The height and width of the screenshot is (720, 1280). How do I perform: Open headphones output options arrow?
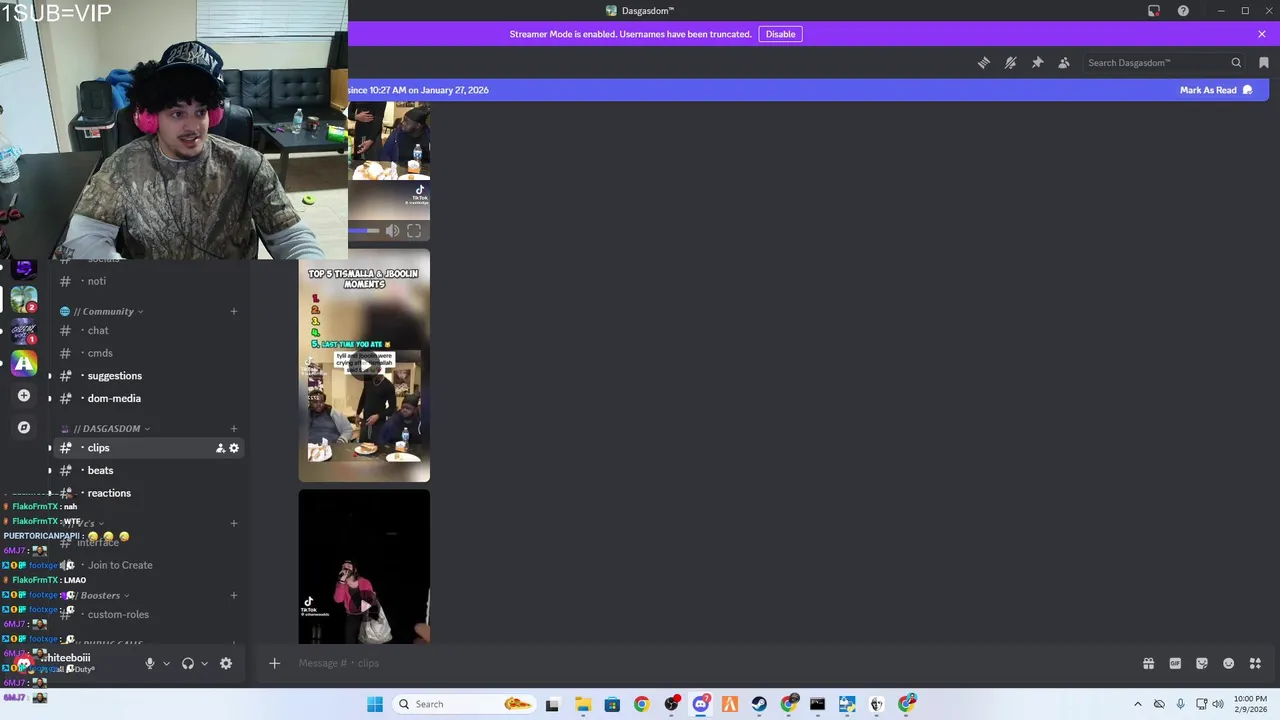click(x=204, y=663)
